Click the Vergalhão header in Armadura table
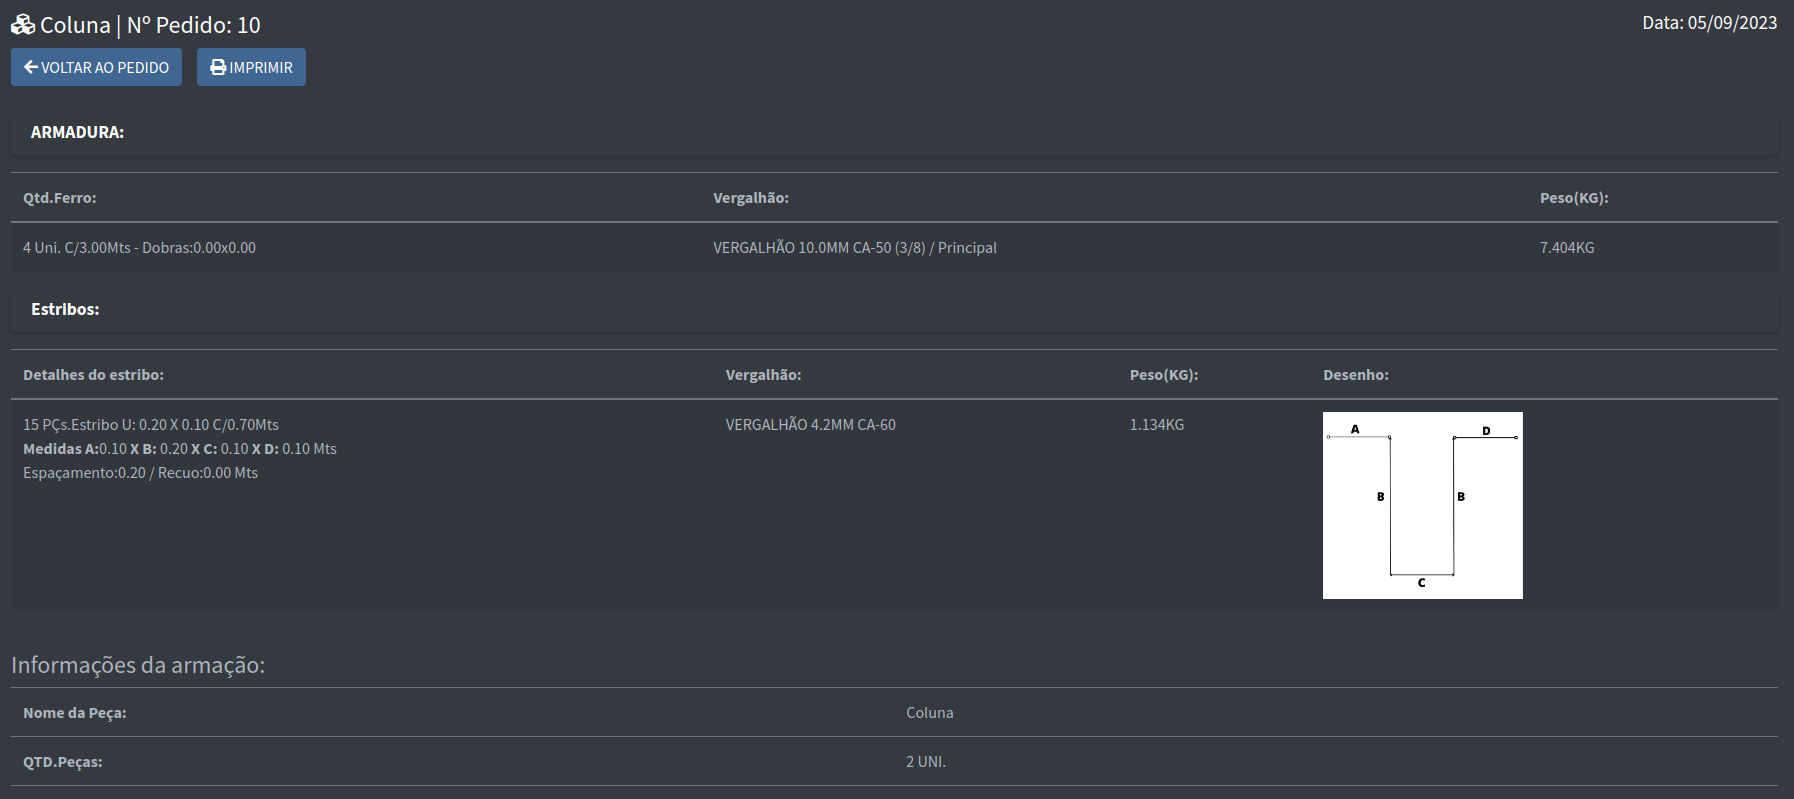The image size is (1794, 799). (751, 198)
